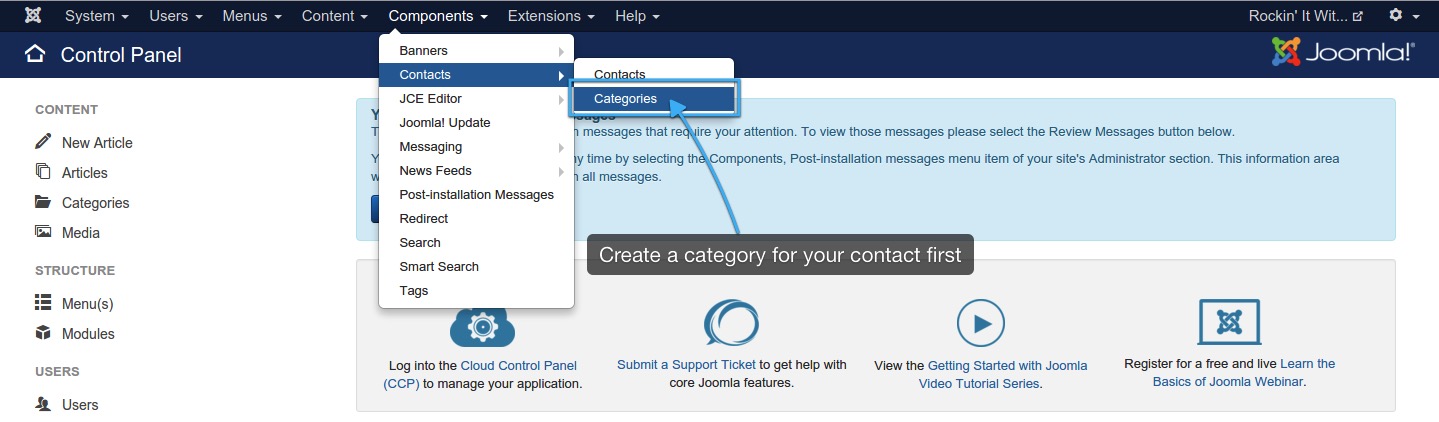Viewport: 1439px width, 422px height.
Task: Open the Users top menu
Action: [176, 16]
